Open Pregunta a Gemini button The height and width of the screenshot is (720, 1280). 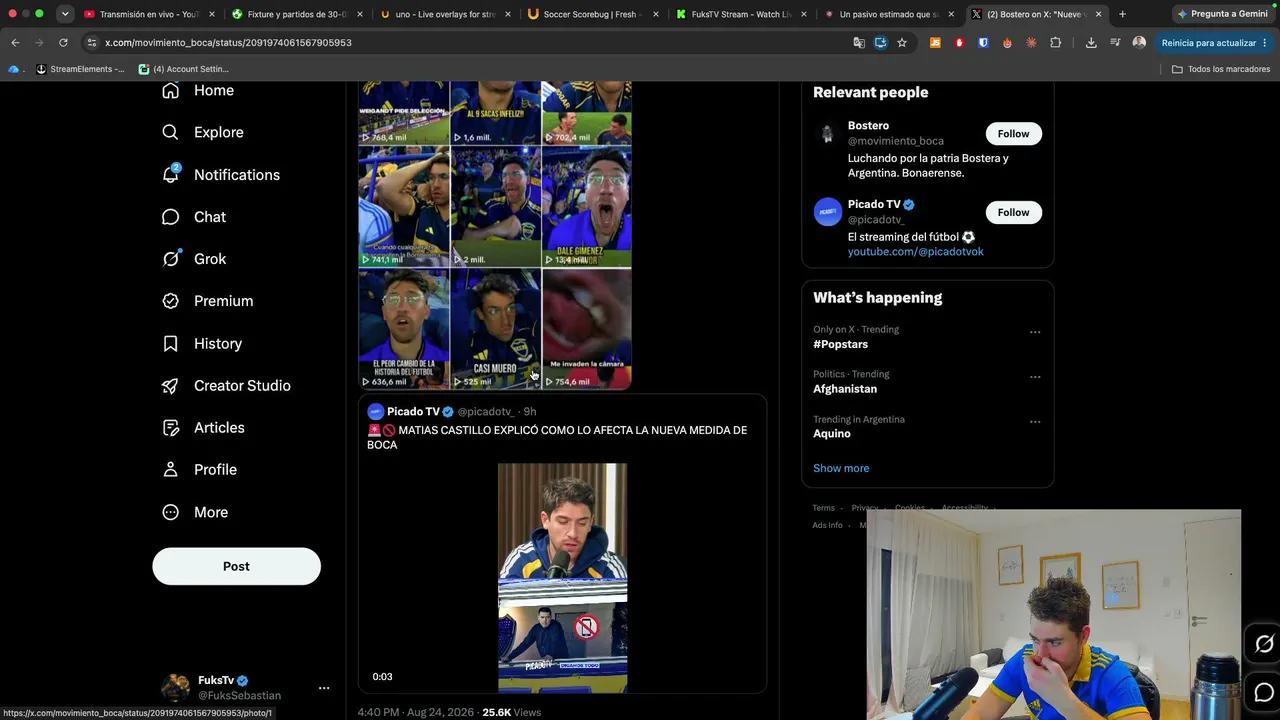(1222, 14)
